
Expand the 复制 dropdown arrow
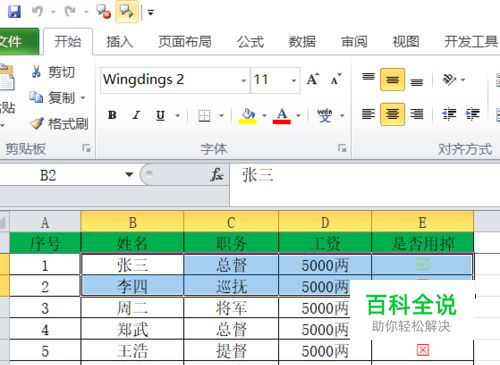[83, 98]
